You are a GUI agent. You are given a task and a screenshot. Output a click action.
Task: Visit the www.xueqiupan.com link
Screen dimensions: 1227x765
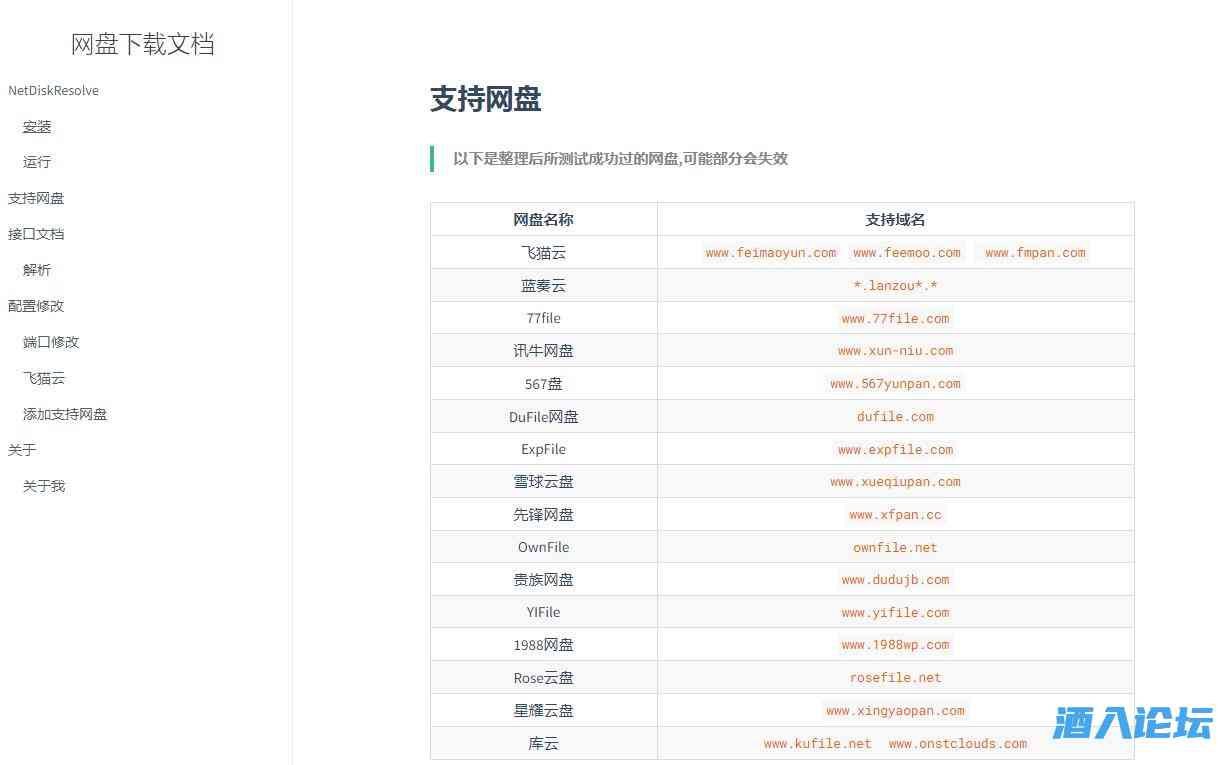coord(895,481)
